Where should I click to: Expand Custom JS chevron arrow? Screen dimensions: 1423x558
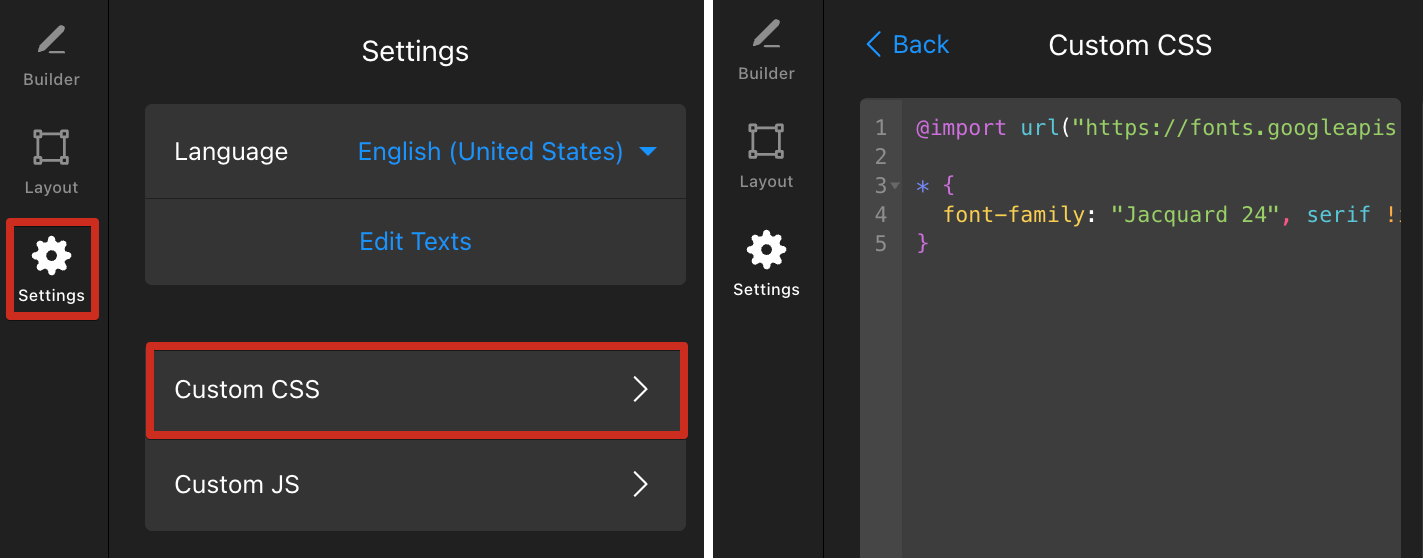click(x=641, y=485)
